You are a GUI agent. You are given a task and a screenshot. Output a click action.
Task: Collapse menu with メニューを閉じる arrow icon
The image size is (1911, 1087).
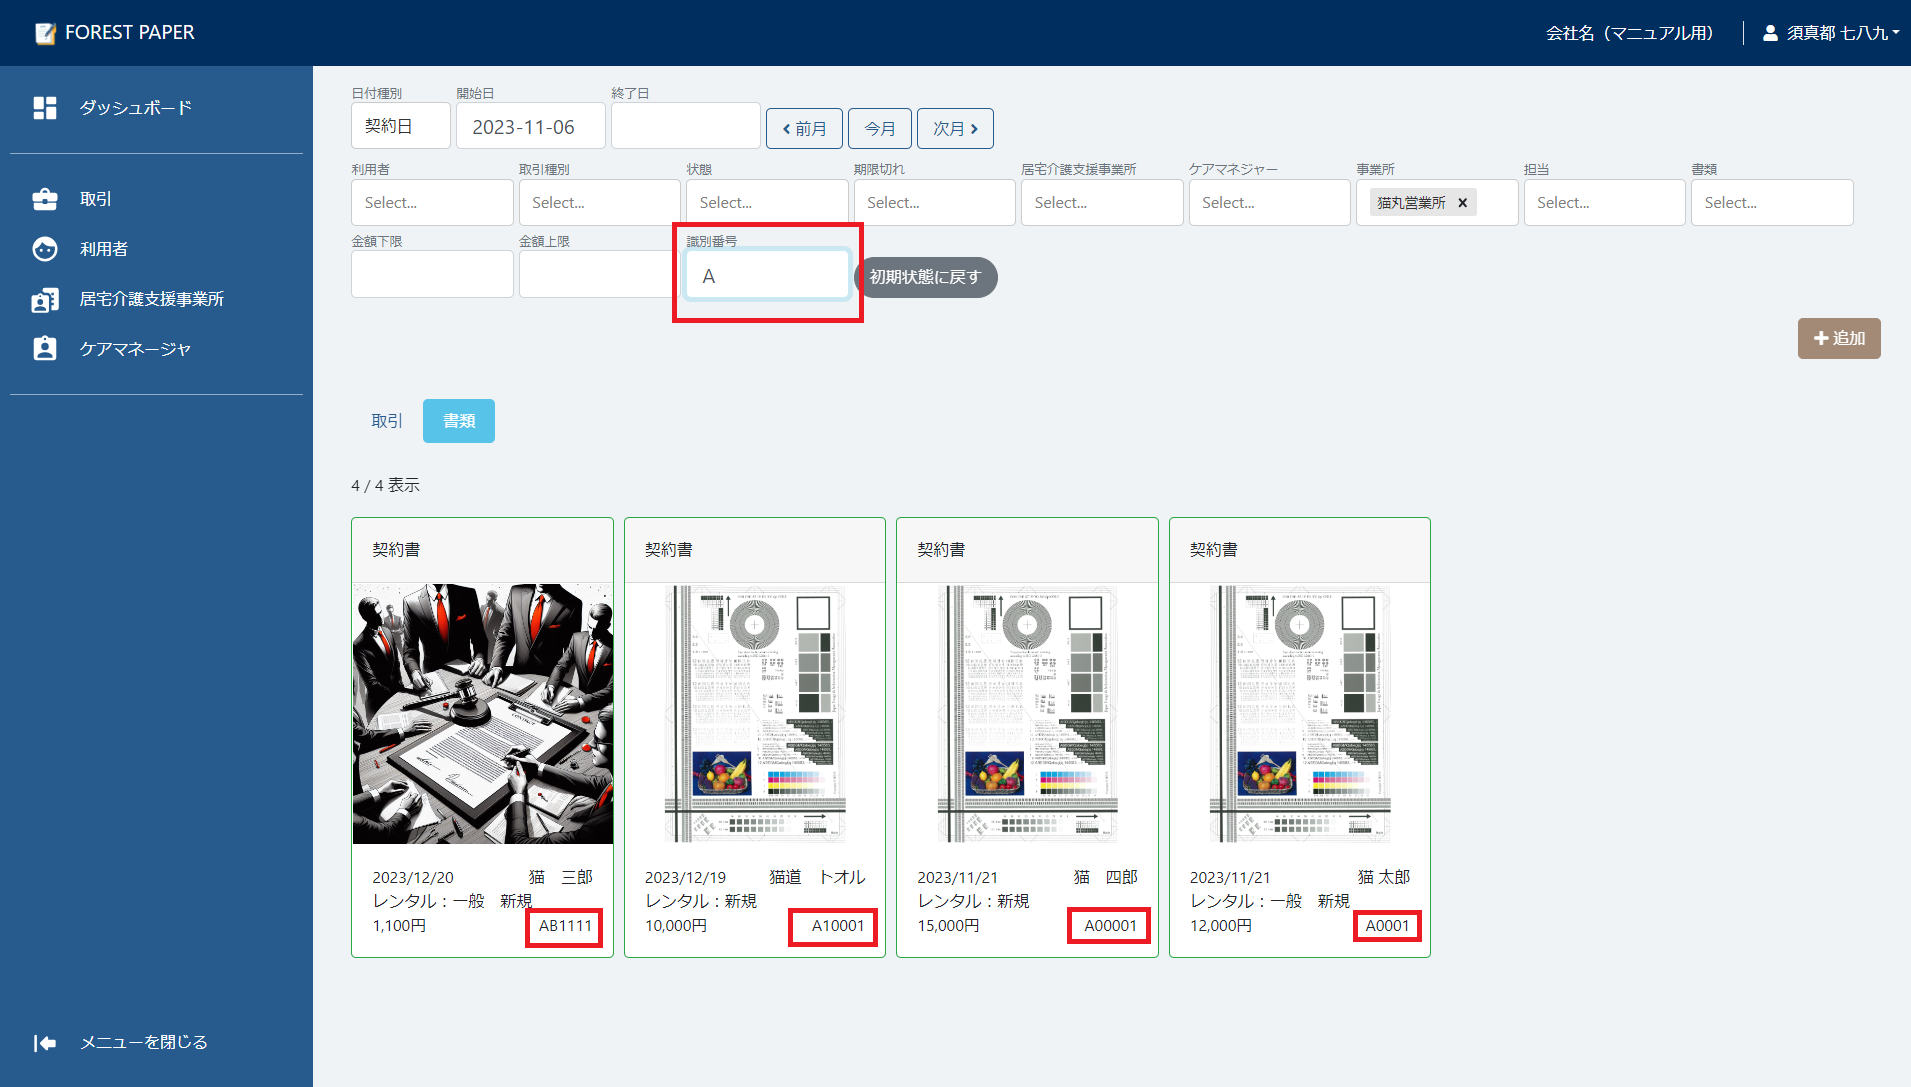click(45, 1043)
